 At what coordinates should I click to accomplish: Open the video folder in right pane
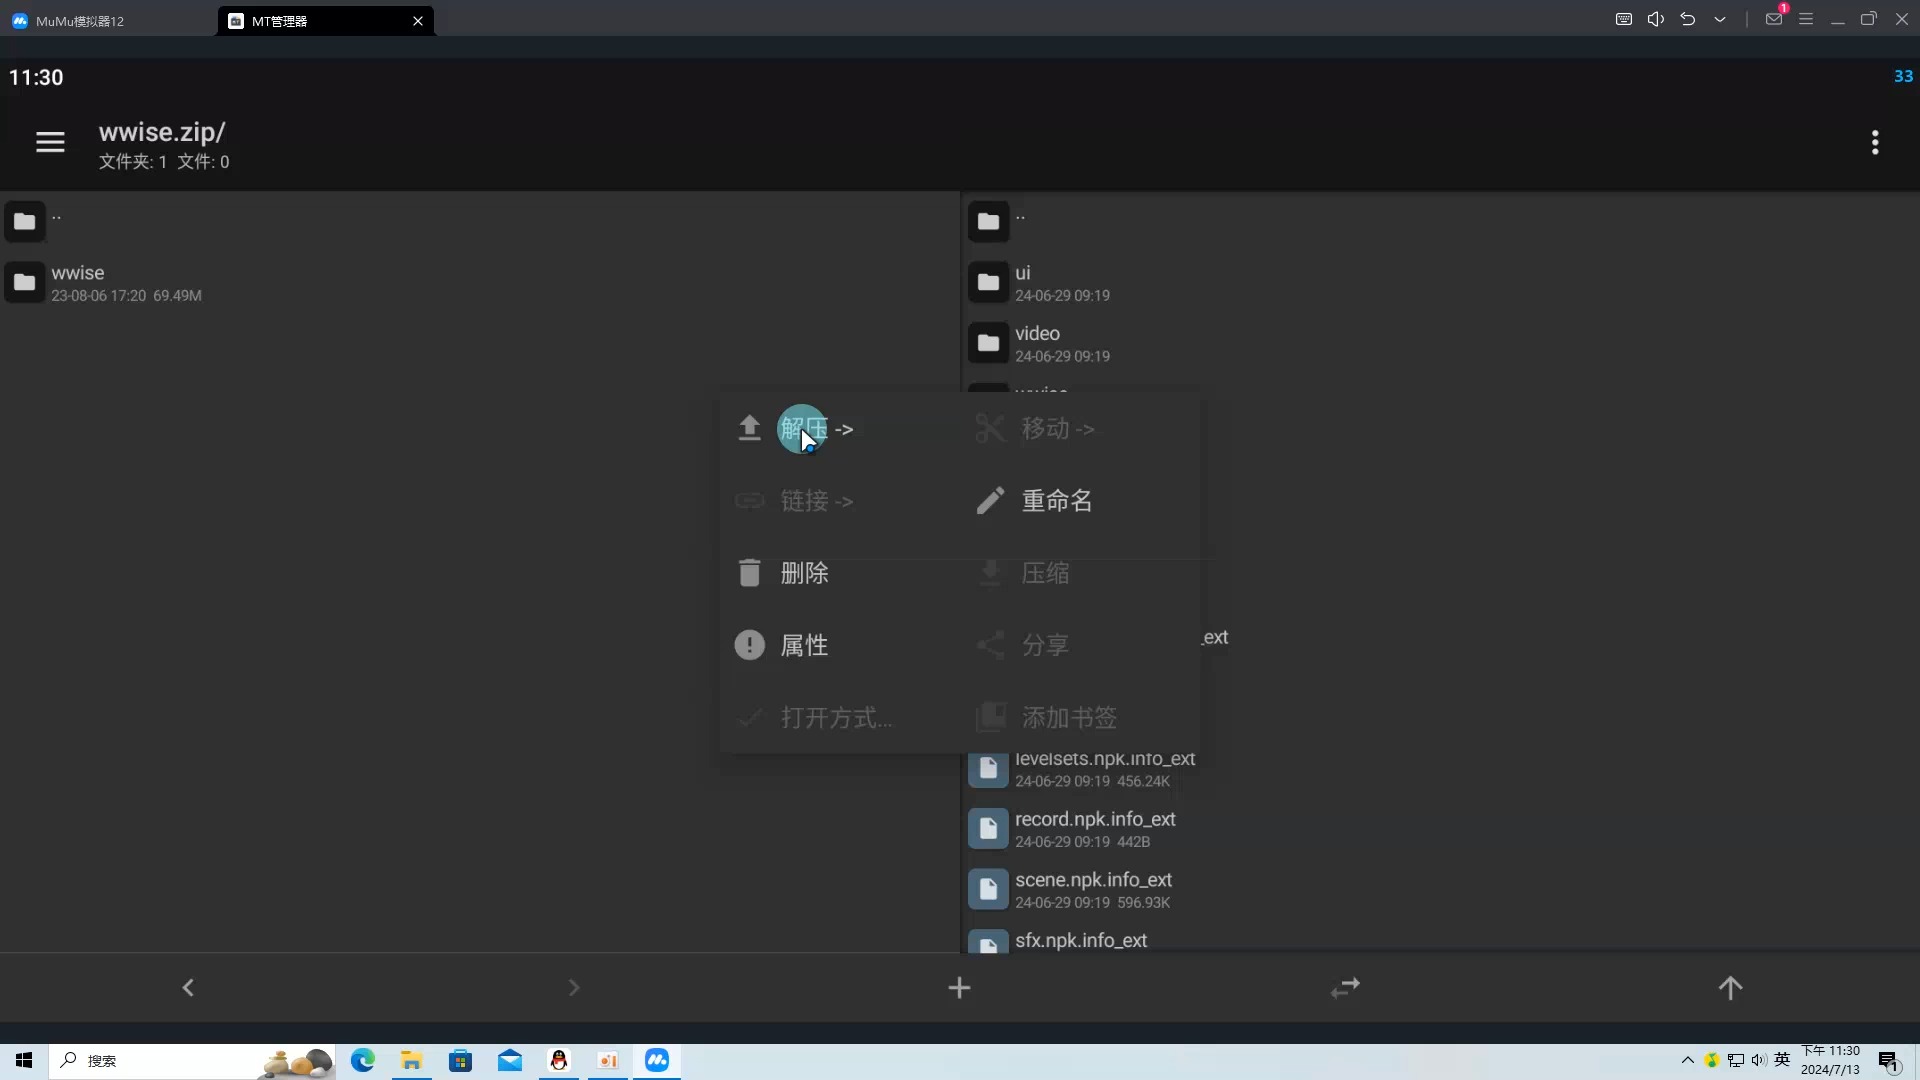point(1441,343)
